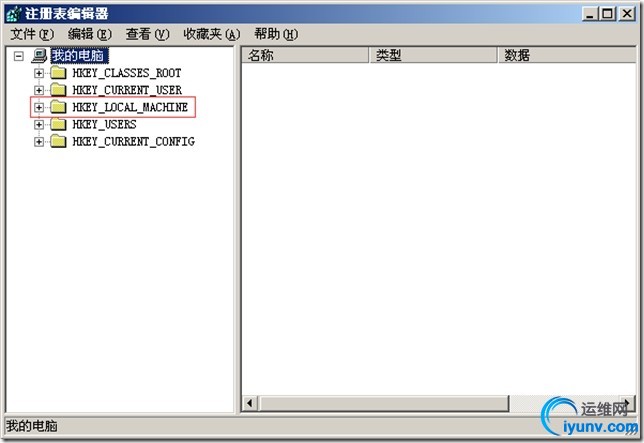Image resolution: width=644 pixels, height=443 pixels.
Task: Click the My Computer icon in tree
Action: (x=39, y=55)
